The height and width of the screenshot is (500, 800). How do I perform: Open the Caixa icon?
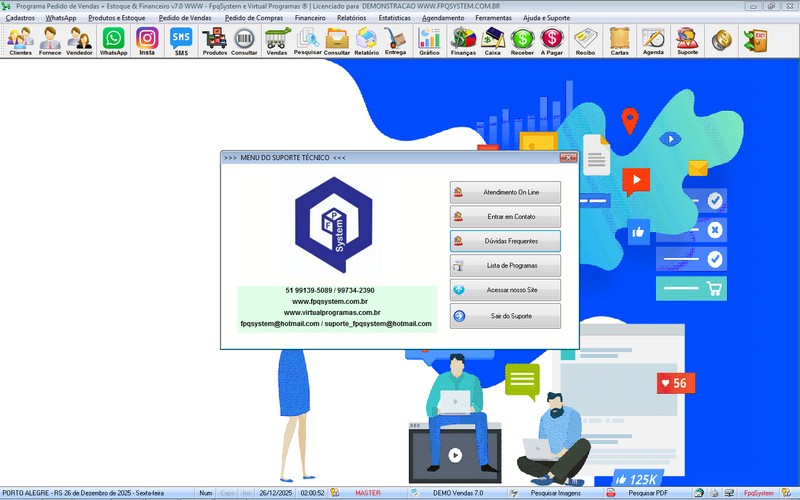click(492, 41)
